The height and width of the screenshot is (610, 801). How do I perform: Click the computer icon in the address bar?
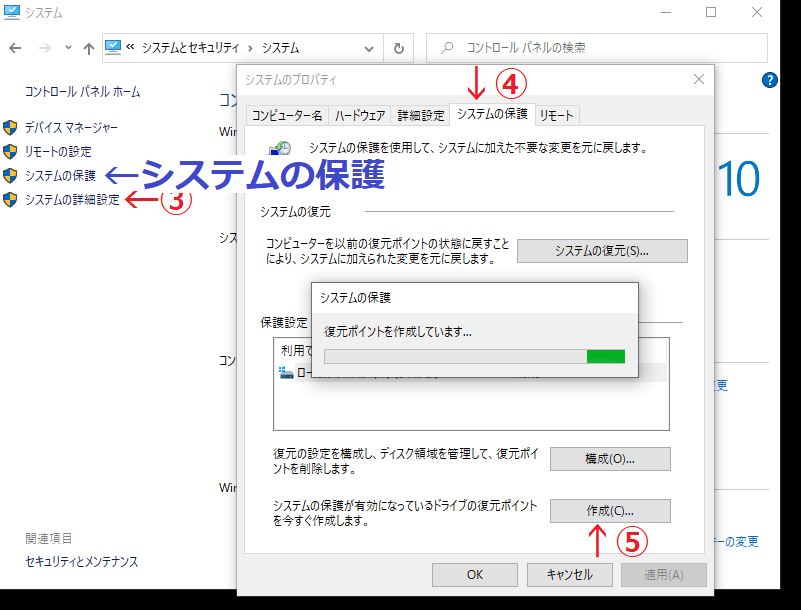click(114, 47)
